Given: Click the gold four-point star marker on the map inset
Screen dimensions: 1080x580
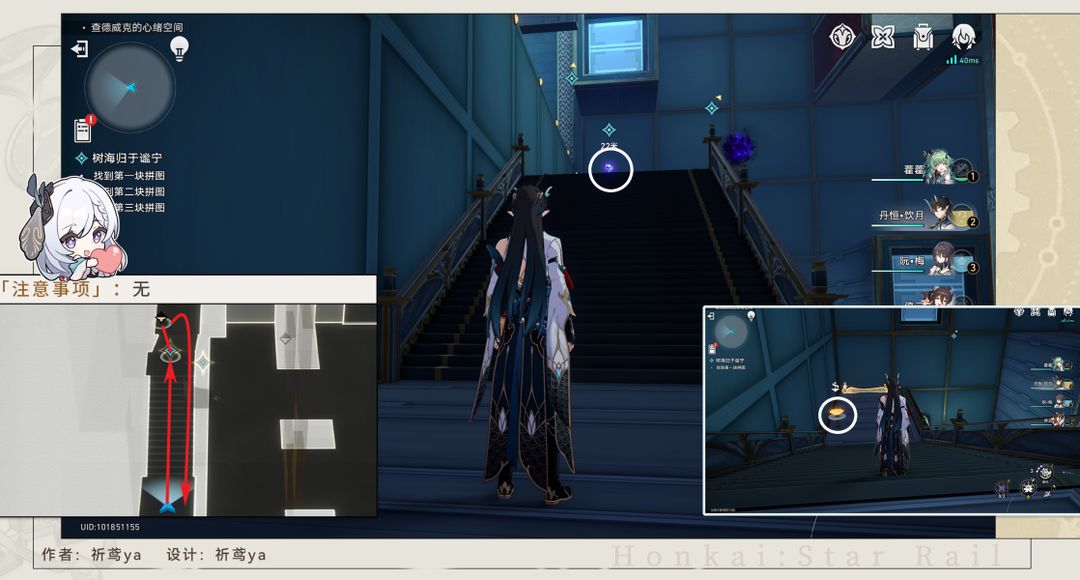Looking at the screenshot, I should [x=203, y=362].
